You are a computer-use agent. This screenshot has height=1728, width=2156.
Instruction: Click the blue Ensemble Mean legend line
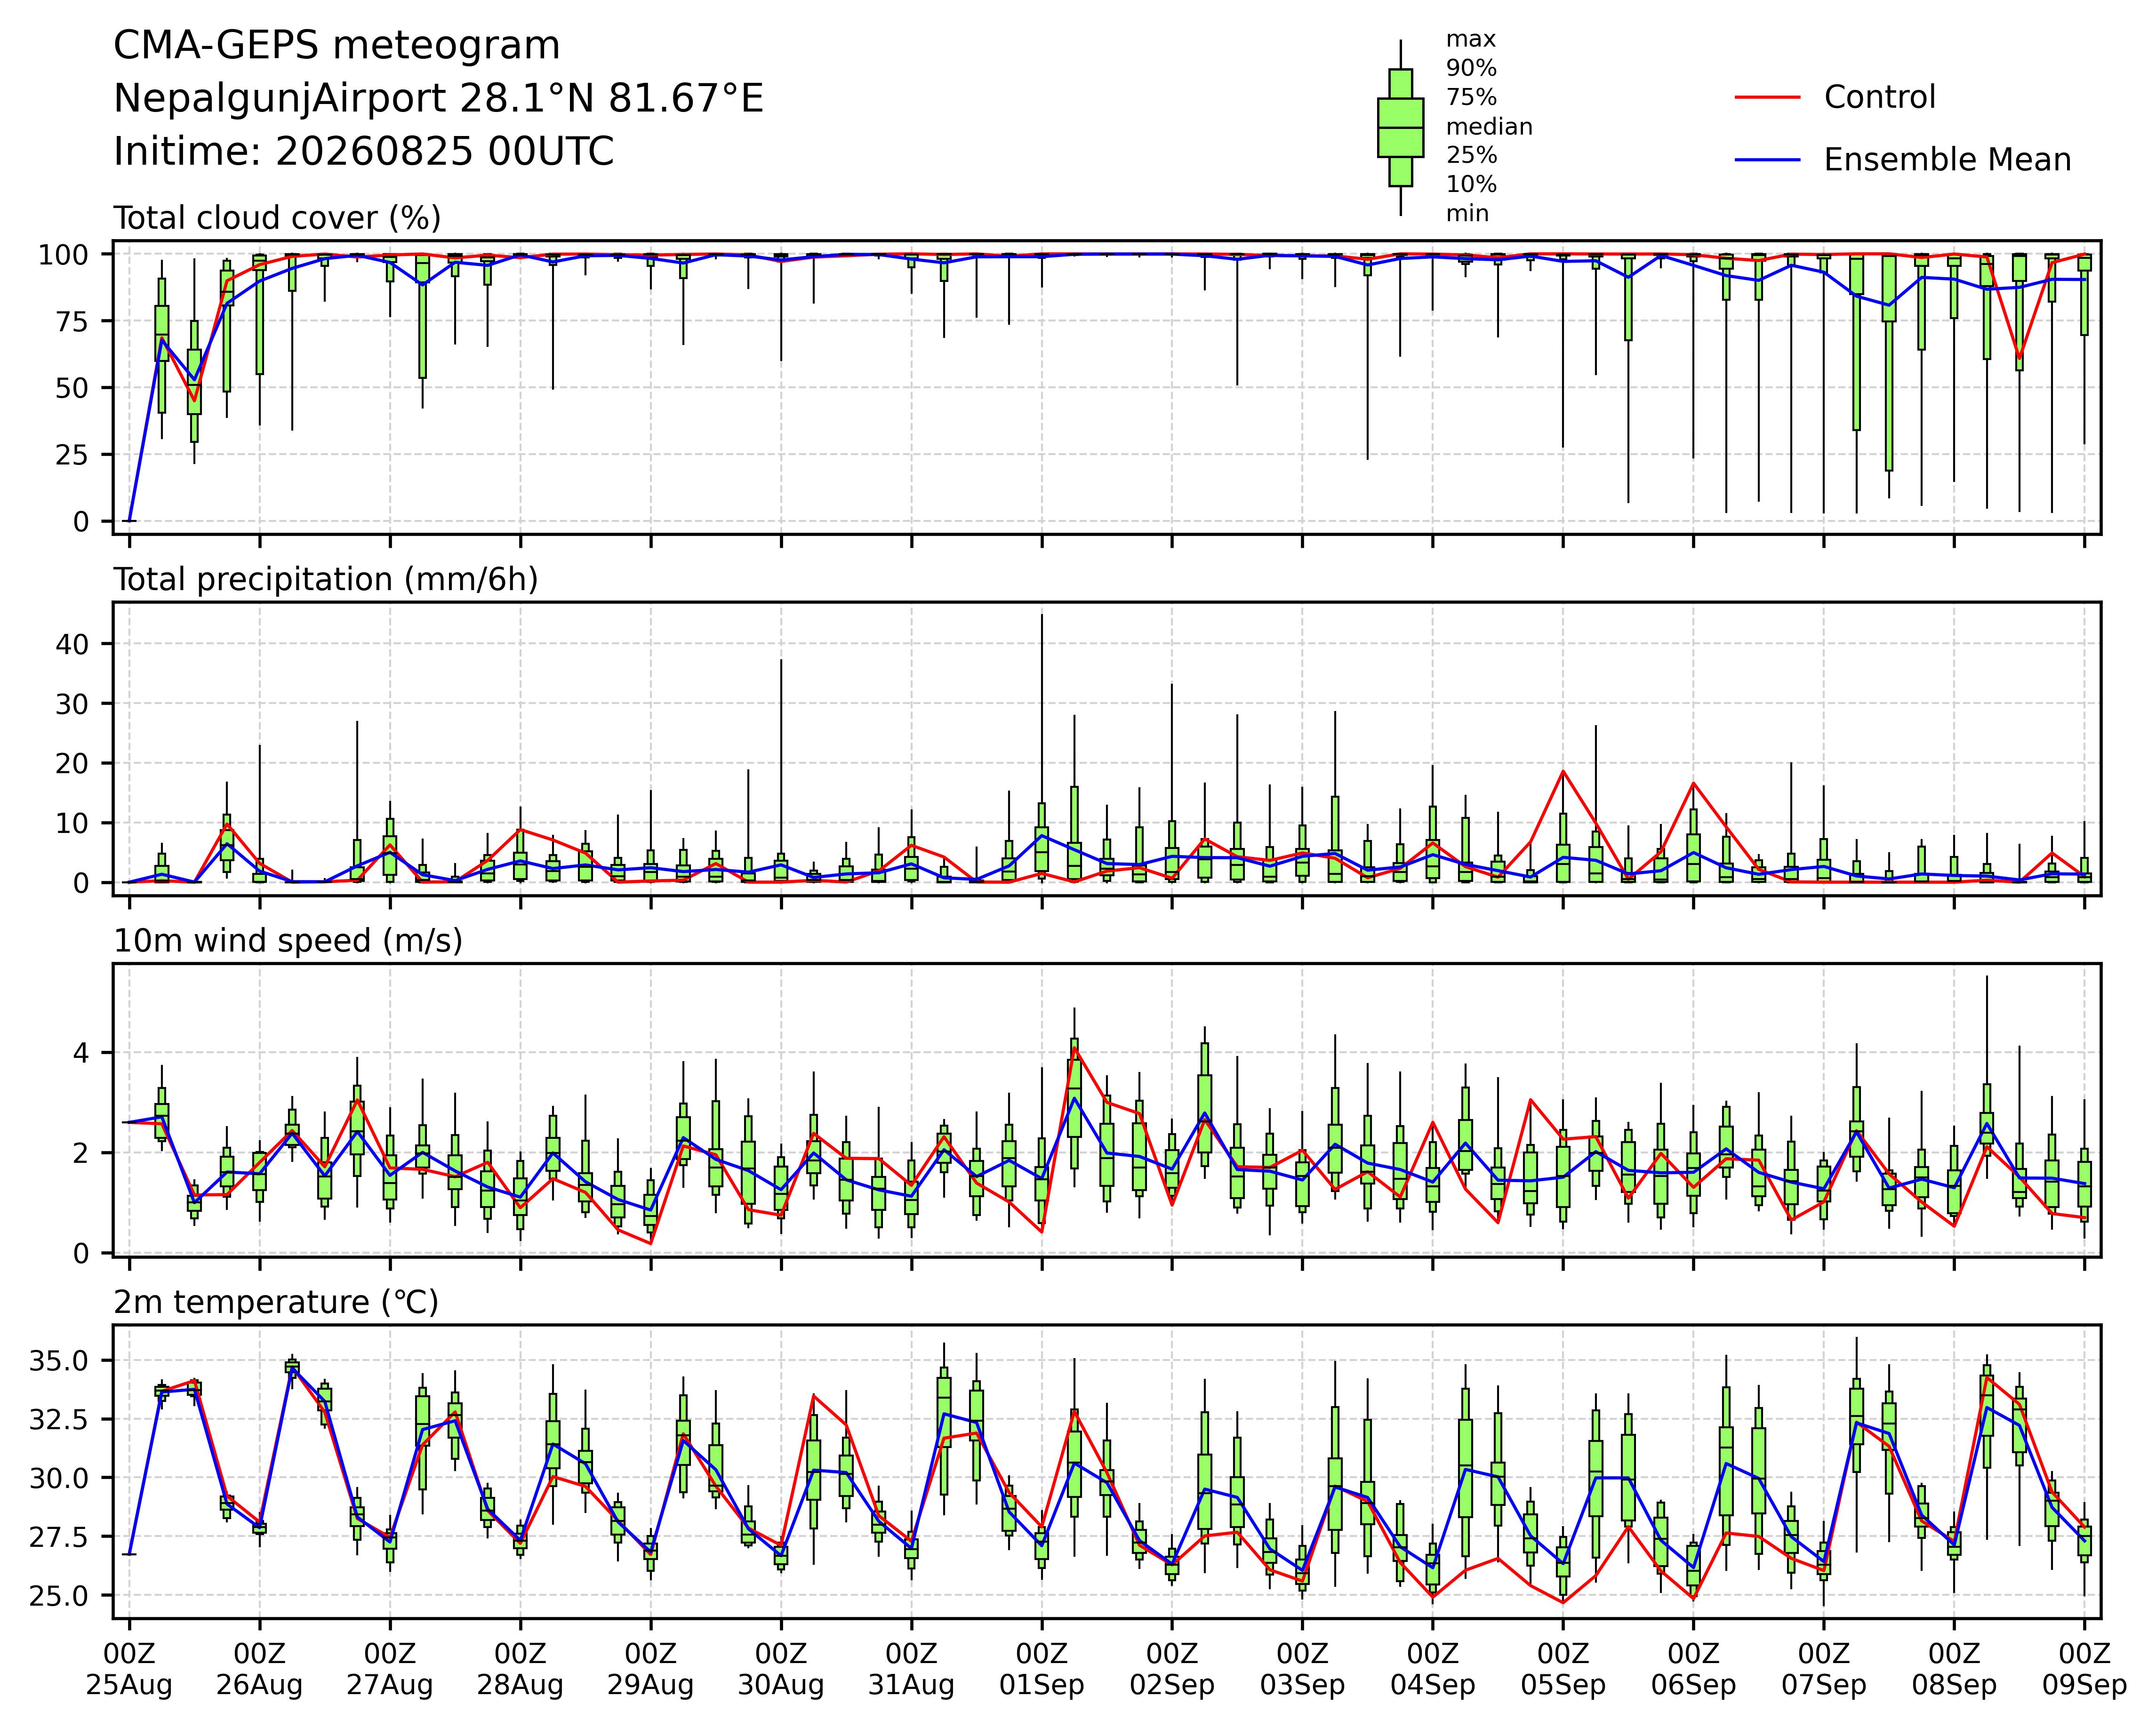[x=1767, y=160]
